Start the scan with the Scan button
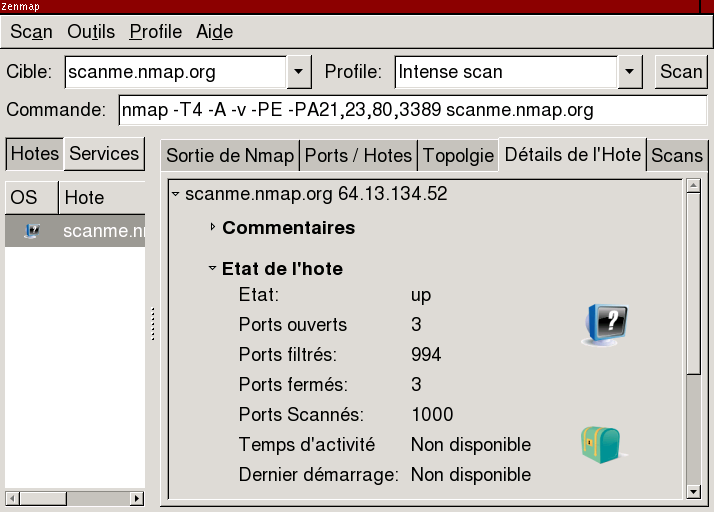Screen dimensions: 714x512 pyautogui.click(x=681, y=72)
